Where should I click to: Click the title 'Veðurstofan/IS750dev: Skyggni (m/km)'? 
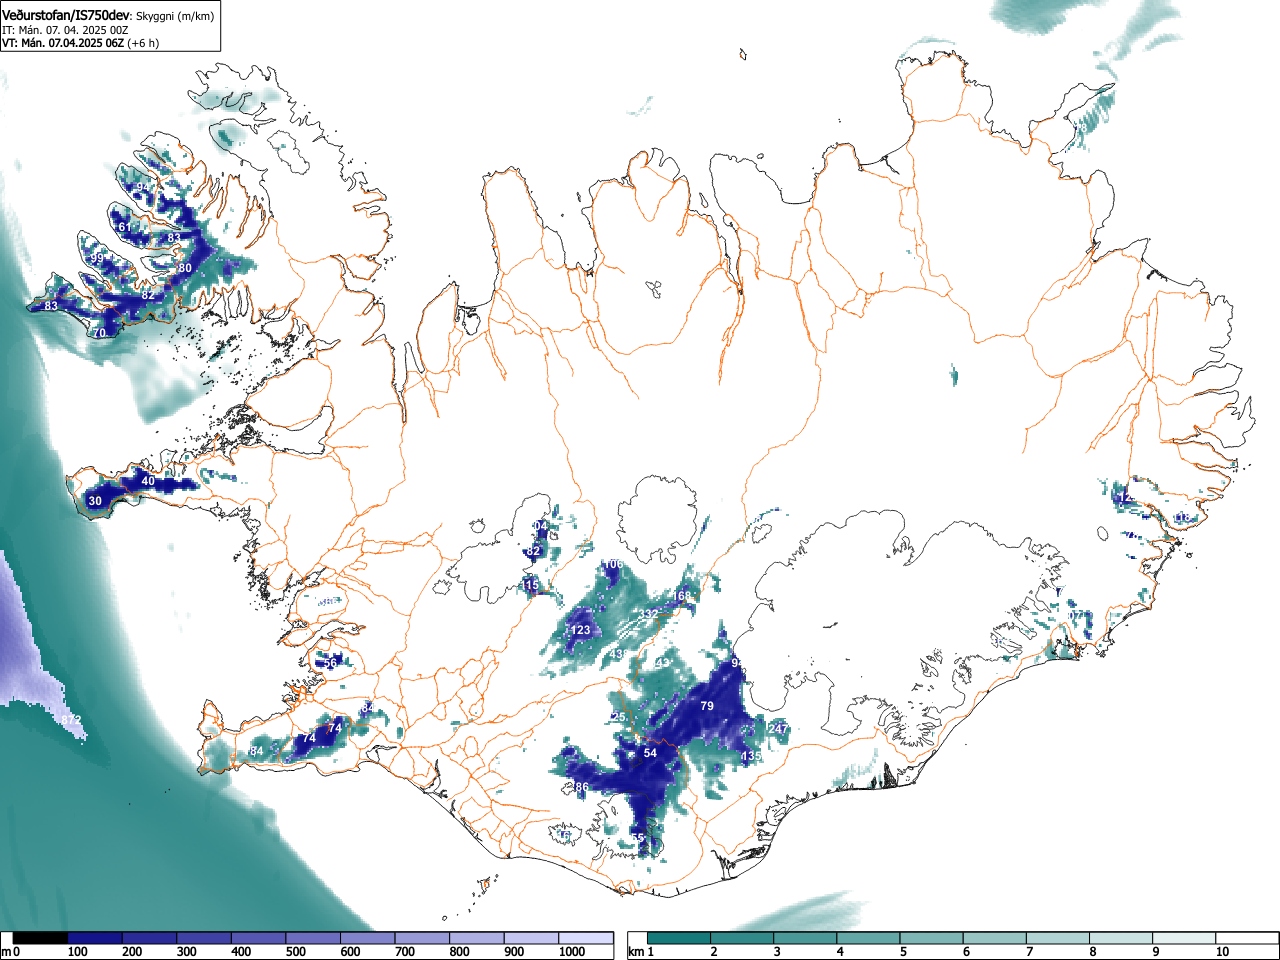[108, 15]
